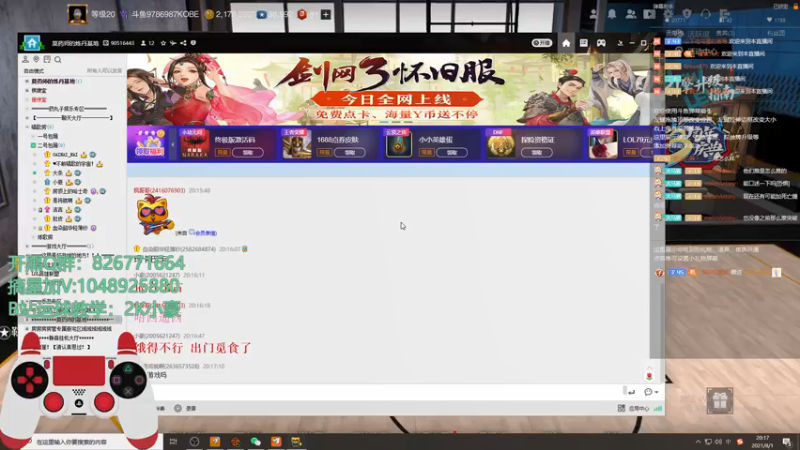This screenshot has width=800, height=450.
Task: Open the streamer avatar in top bar
Action: point(78,14)
